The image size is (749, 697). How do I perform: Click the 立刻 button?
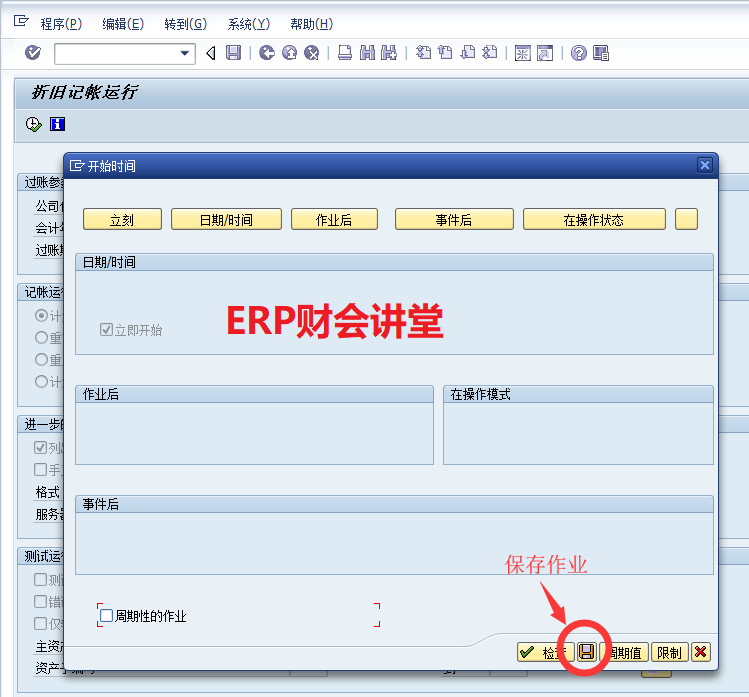pos(122,220)
